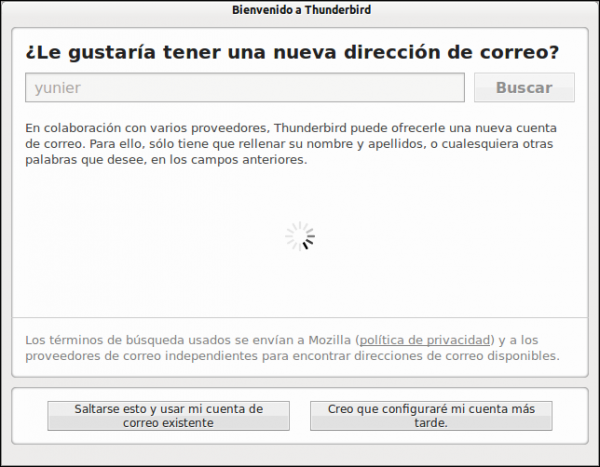Image resolution: width=600 pixels, height=467 pixels.
Task: Open the política de privacidad link
Action: pyautogui.click(x=425, y=340)
